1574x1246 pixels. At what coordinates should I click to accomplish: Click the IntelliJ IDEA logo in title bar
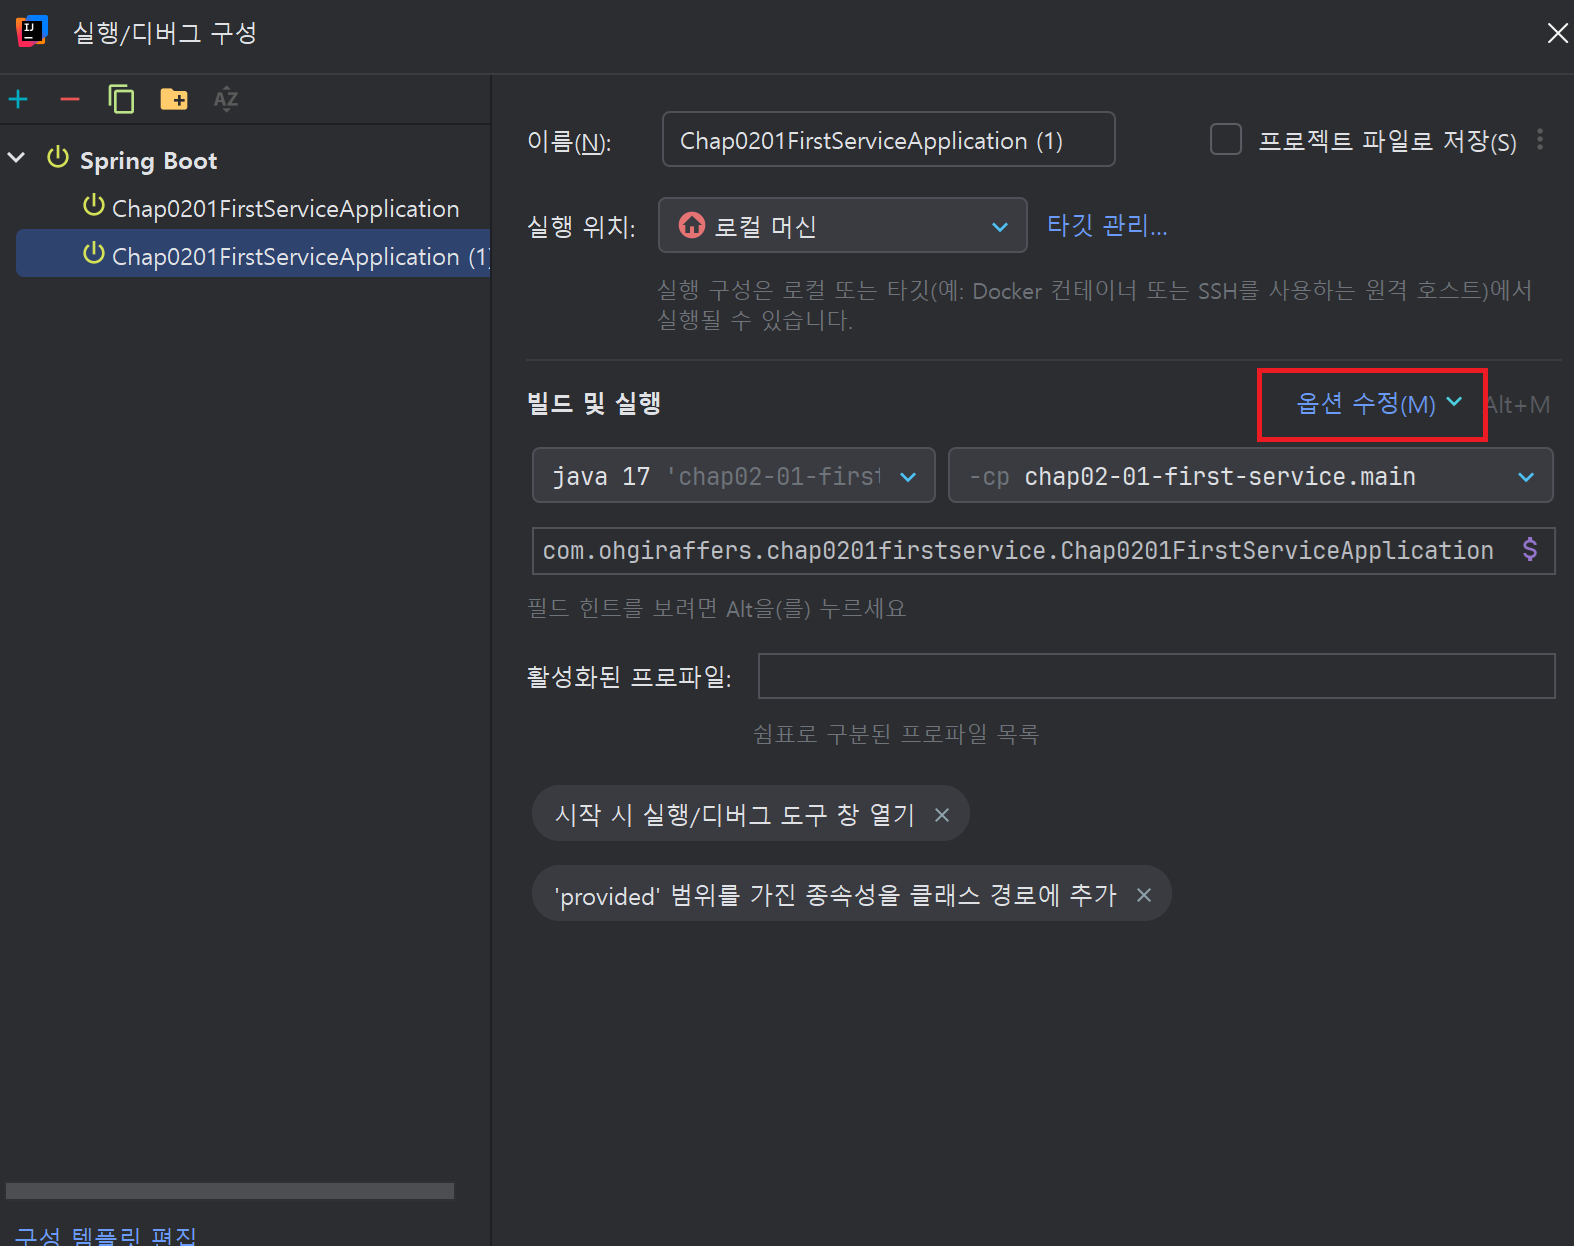(x=31, y=32)
